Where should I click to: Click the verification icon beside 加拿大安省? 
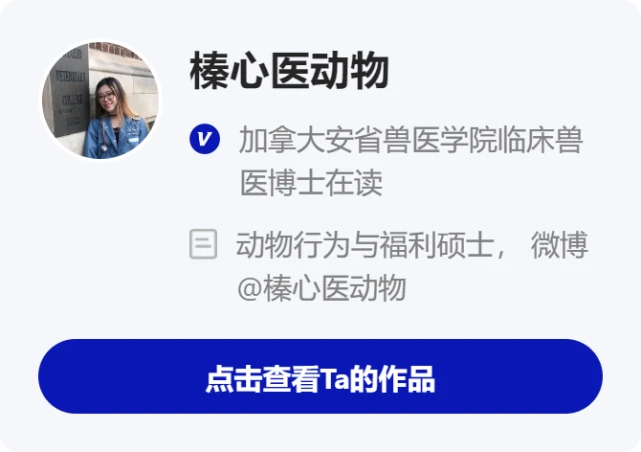coord(204,139)
